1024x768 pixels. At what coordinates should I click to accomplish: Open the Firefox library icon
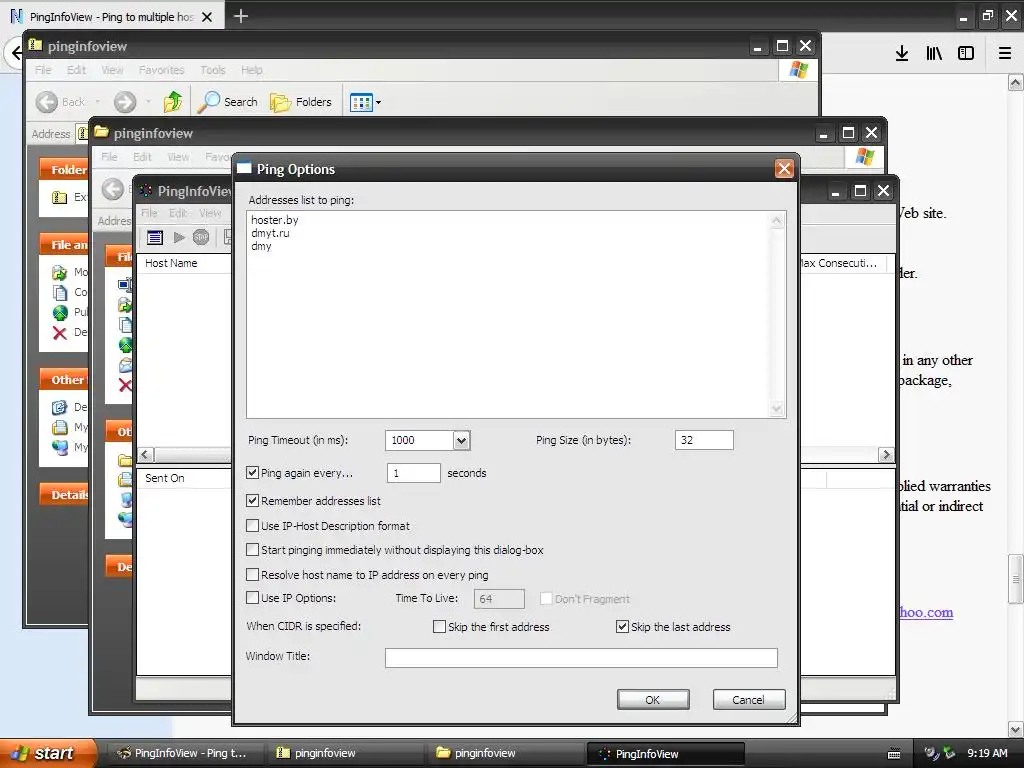934,54
